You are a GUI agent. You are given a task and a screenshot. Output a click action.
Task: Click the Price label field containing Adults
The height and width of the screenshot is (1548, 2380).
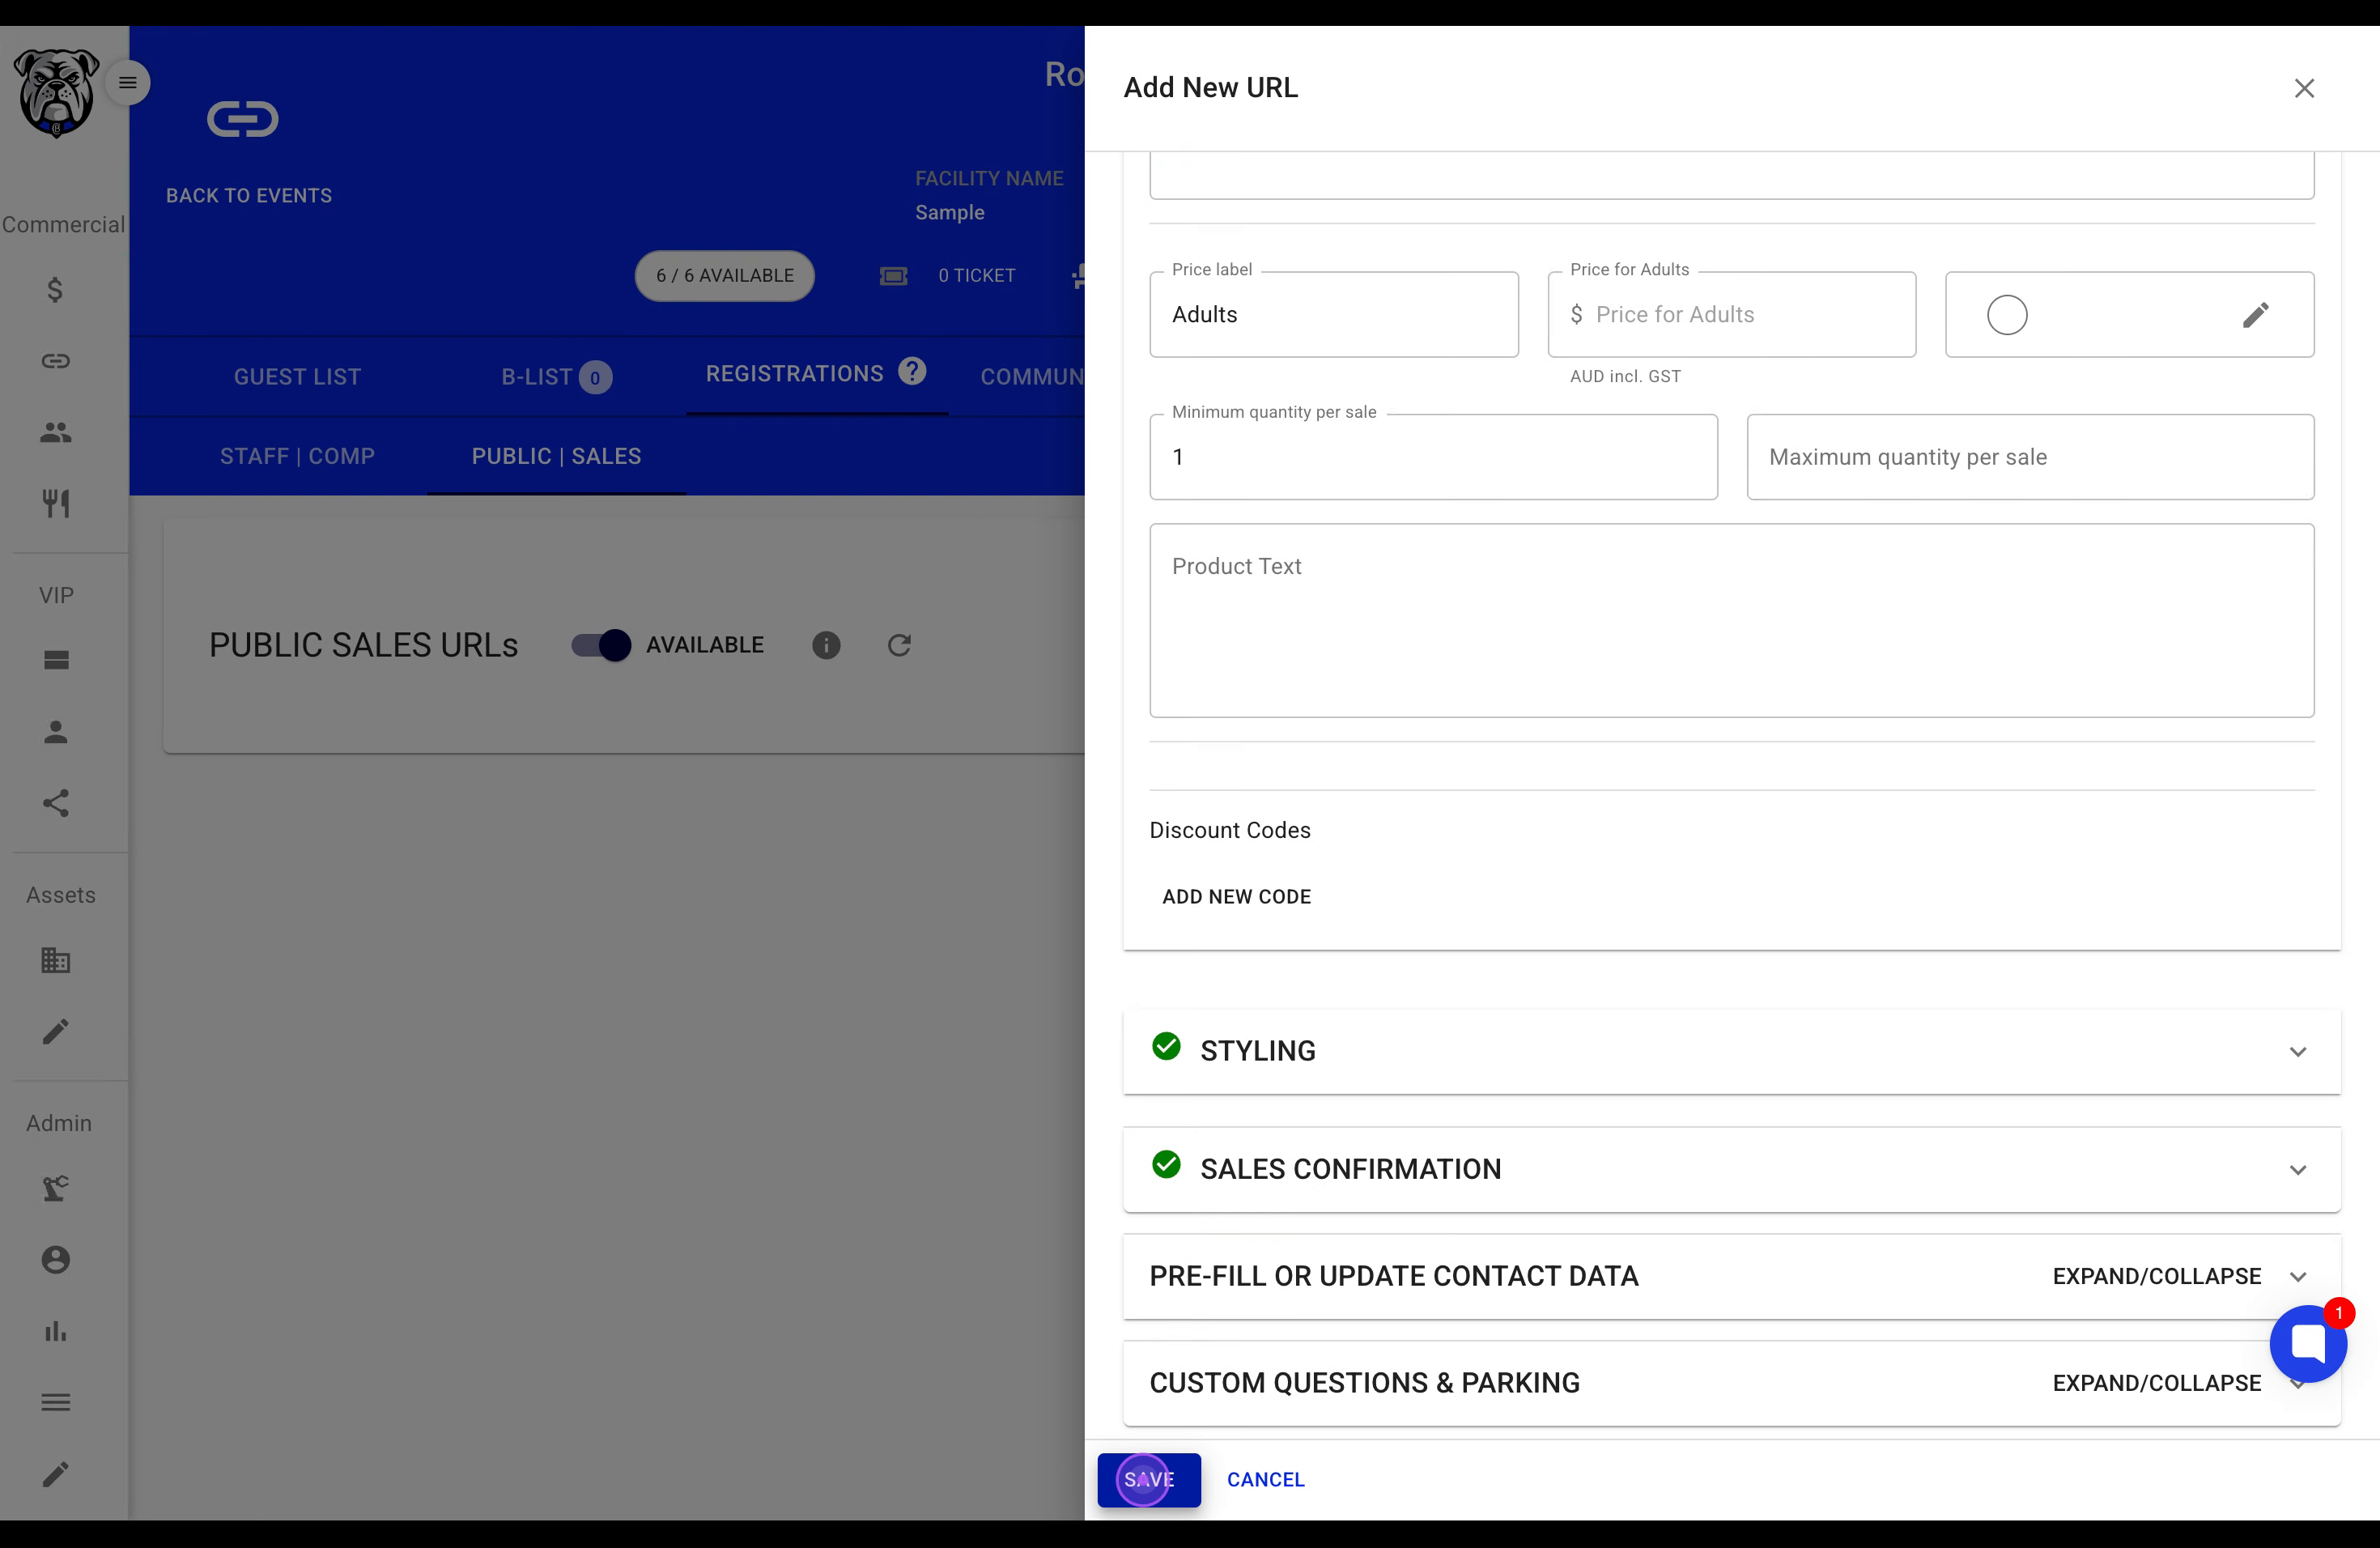pyautogui.click(x=1334, y=315)
